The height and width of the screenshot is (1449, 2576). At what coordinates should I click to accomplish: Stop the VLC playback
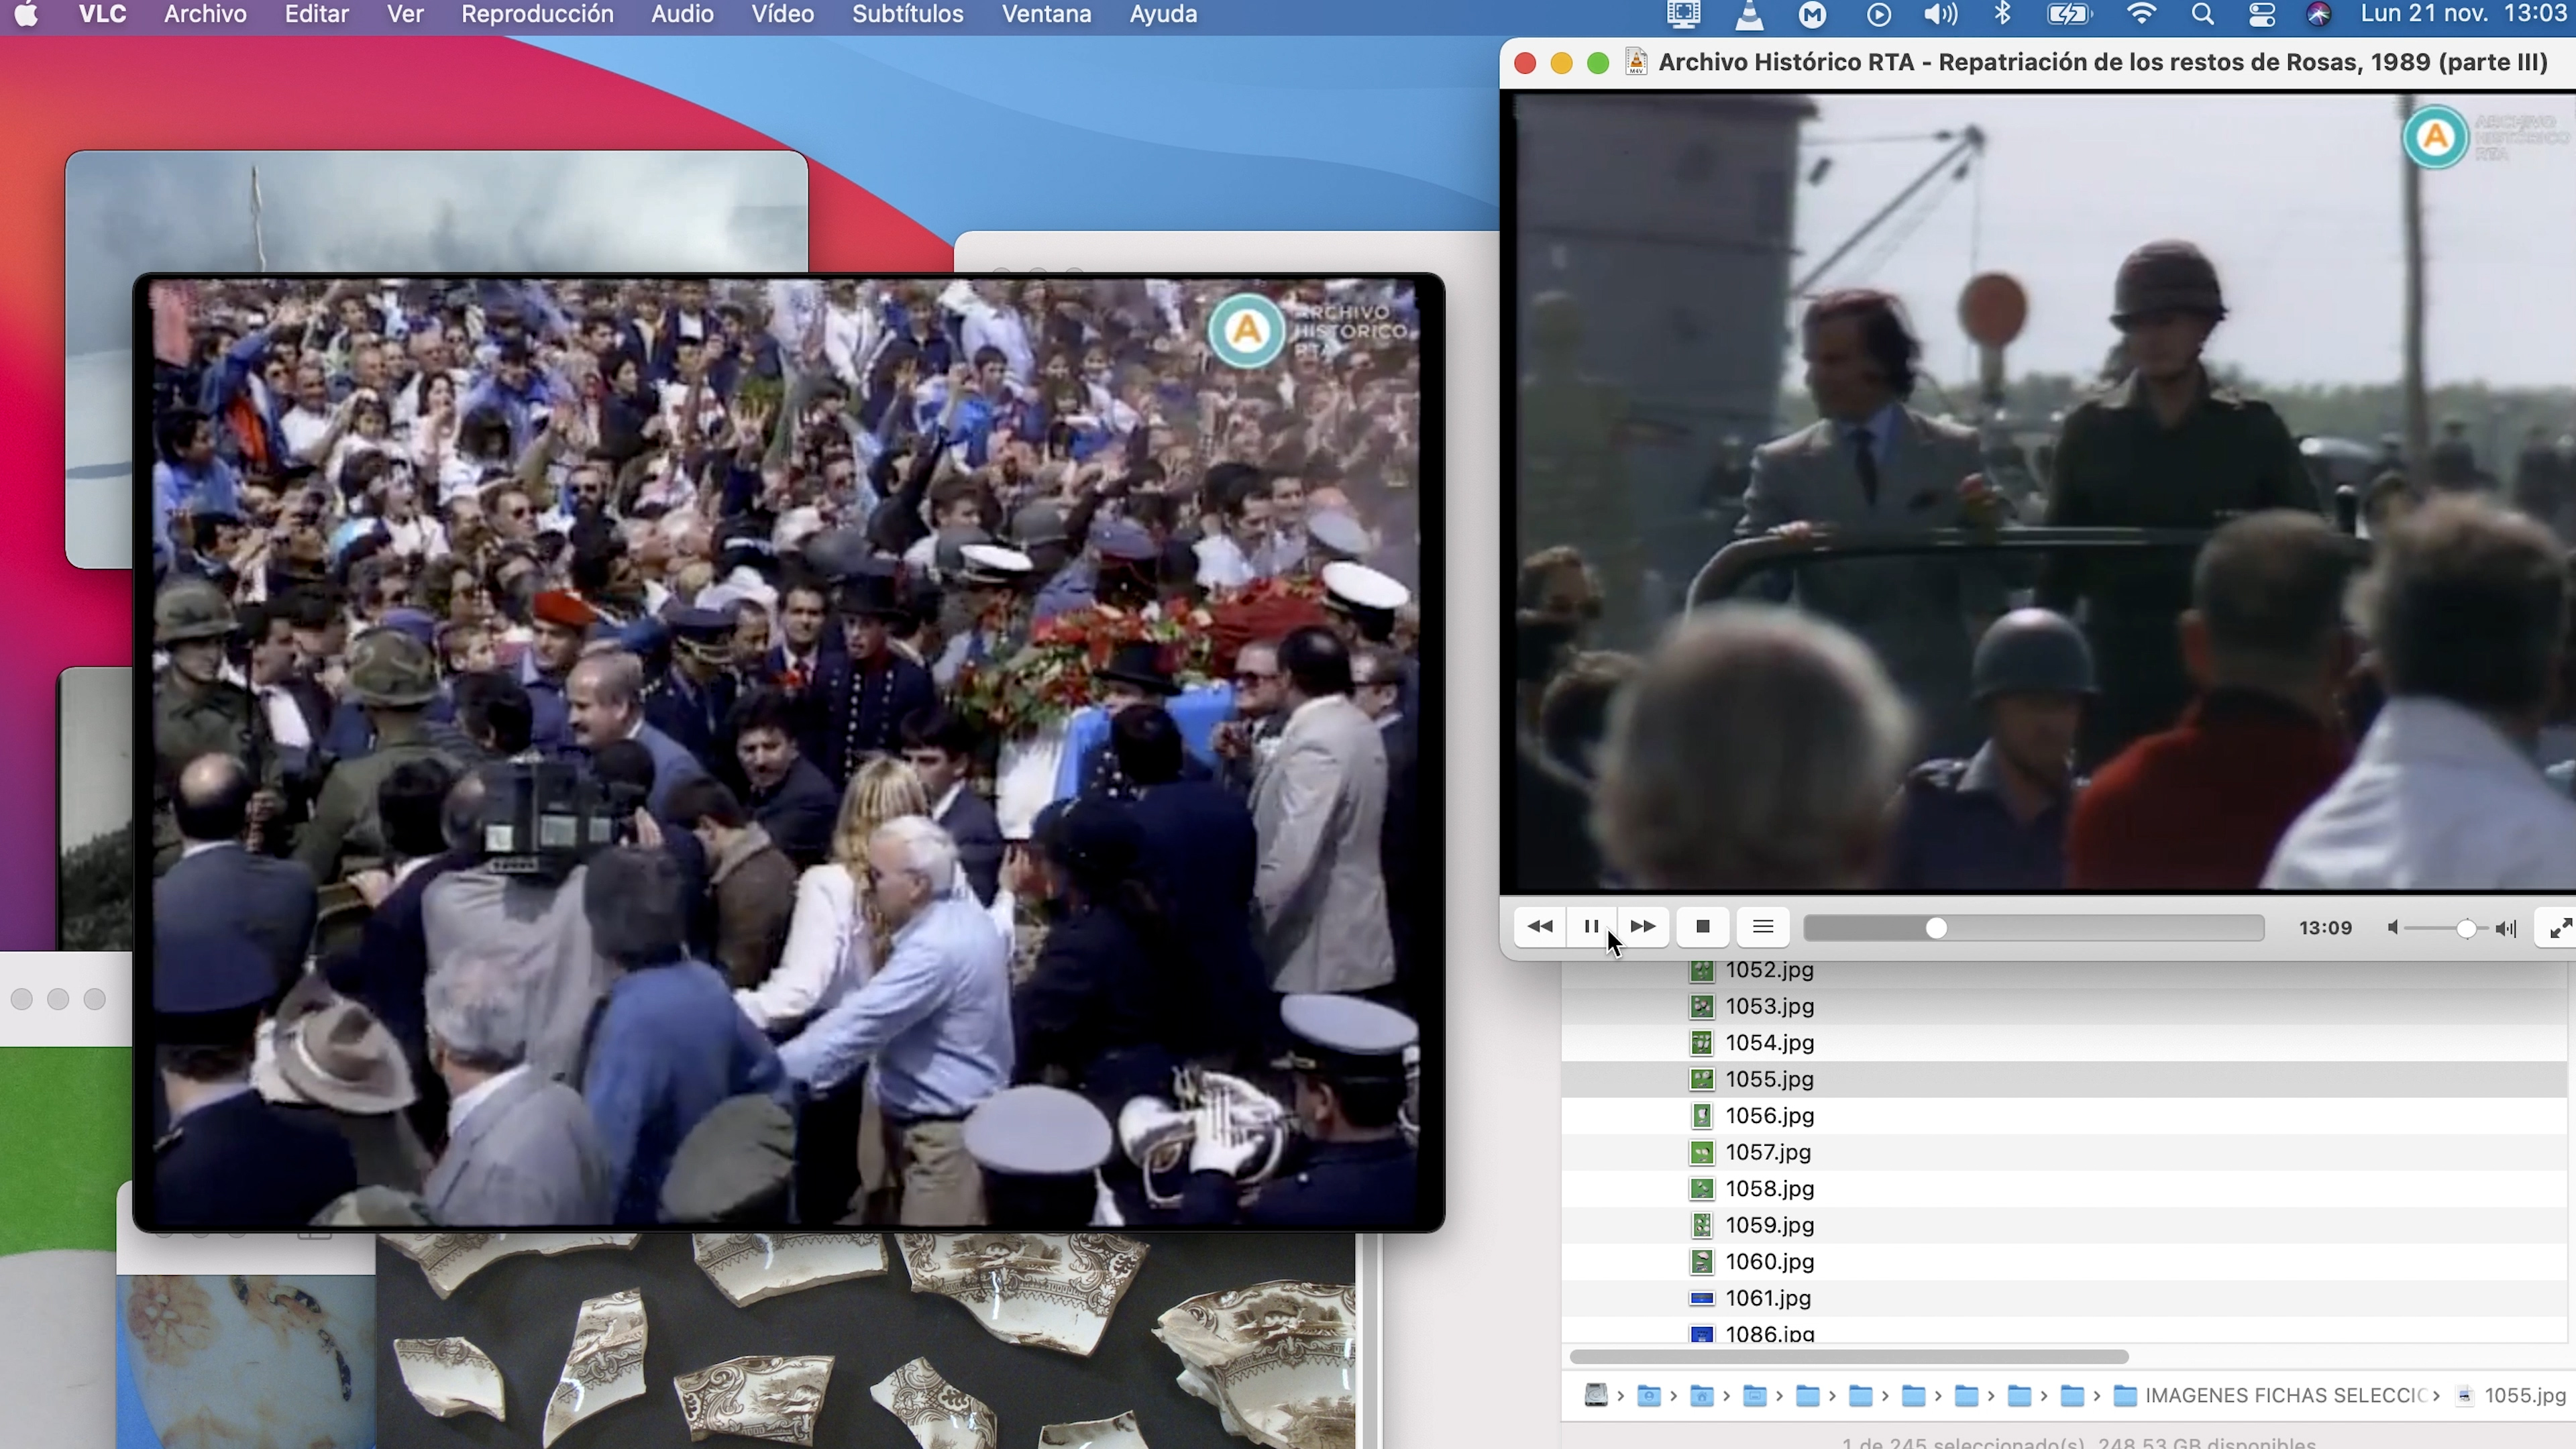click(1703, 927)
